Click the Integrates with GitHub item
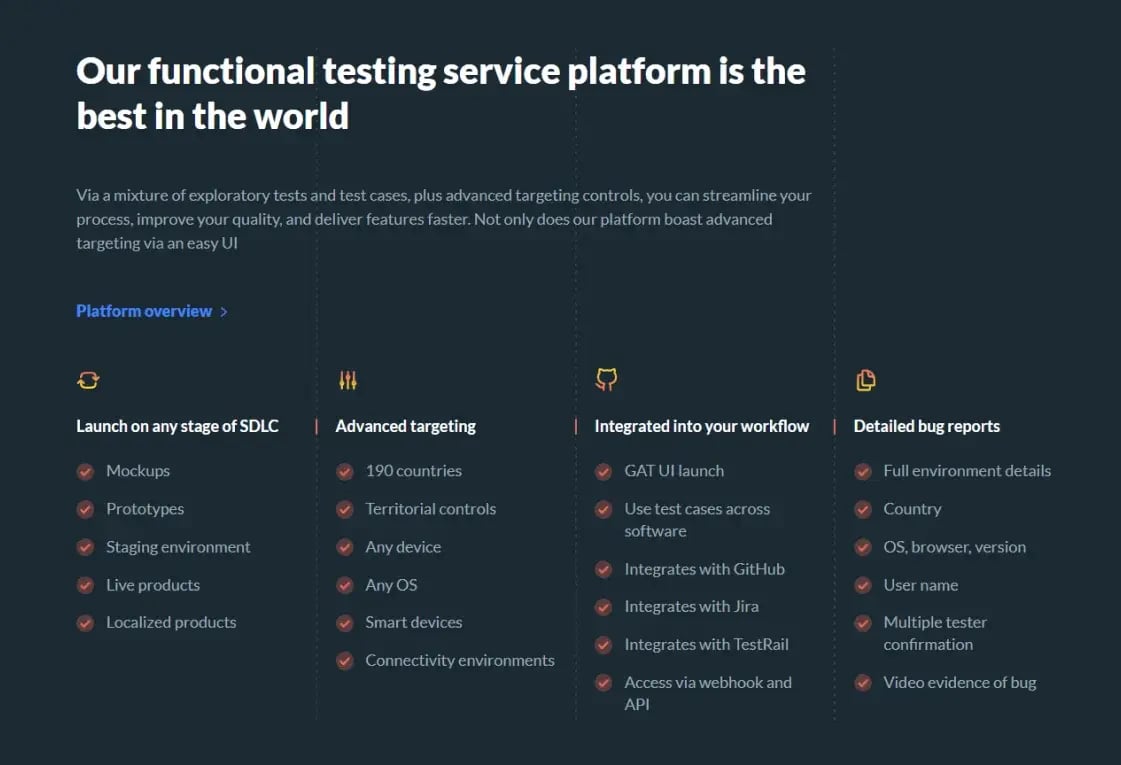This screenshot has width=1121, height=765. [x=704, y=569]
